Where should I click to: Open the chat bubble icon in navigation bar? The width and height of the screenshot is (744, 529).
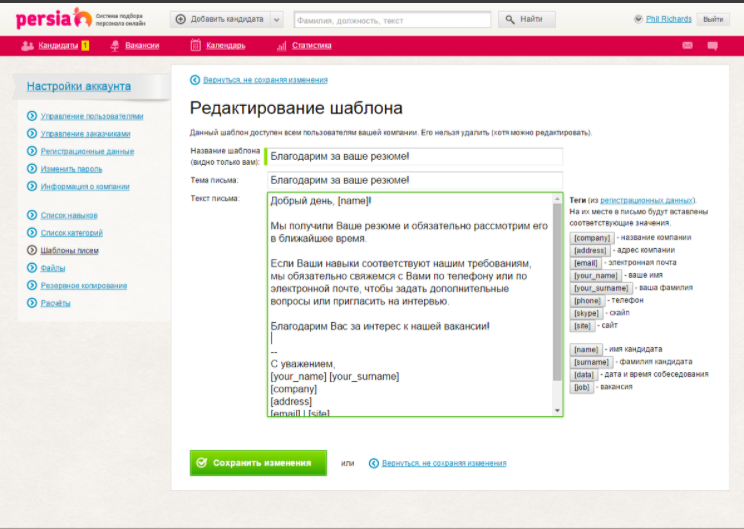pos(712,46)
